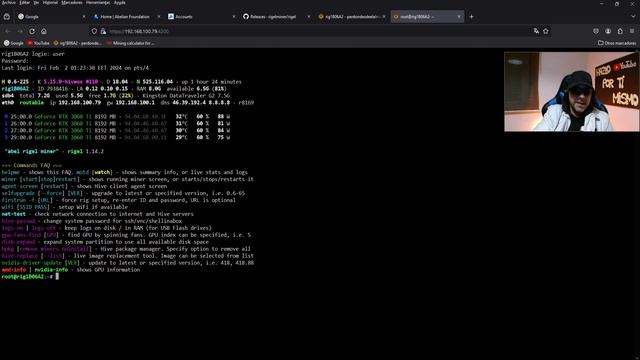Go to the browser home page
The height and width of the screenshot is (360, 640).
click(44, 31)
